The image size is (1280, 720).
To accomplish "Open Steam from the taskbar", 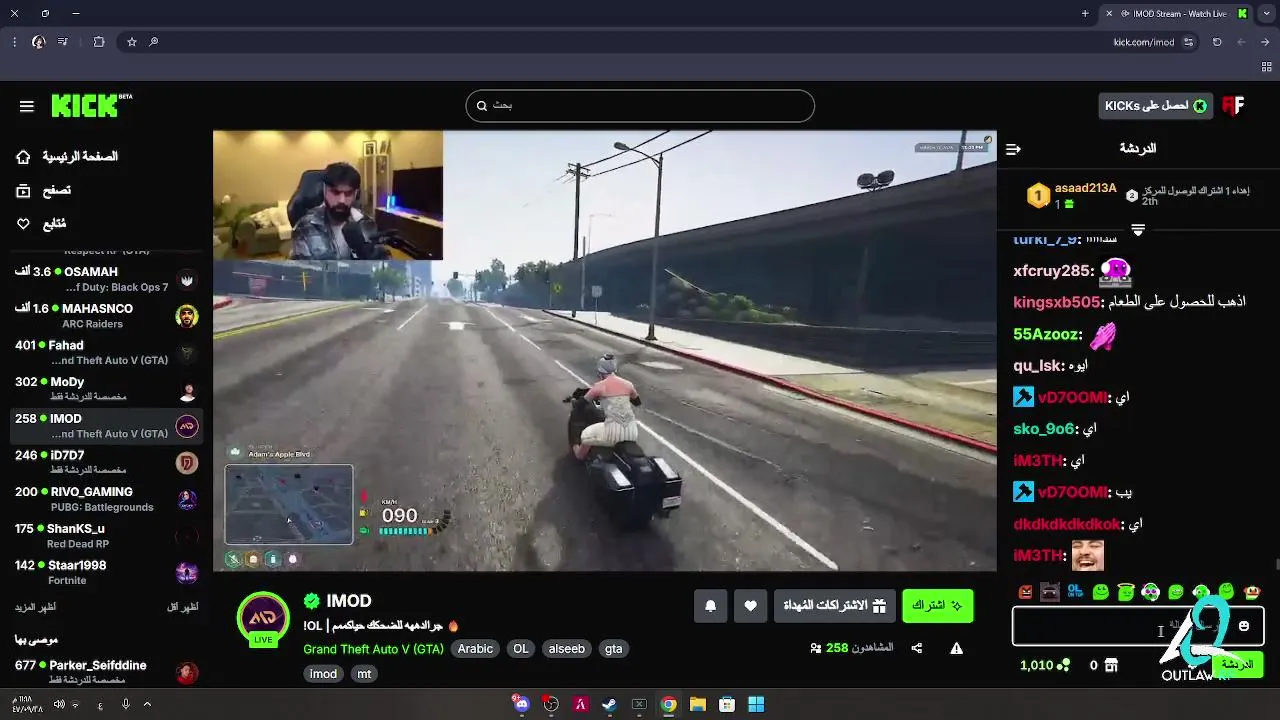I will [x=609, y=704].
